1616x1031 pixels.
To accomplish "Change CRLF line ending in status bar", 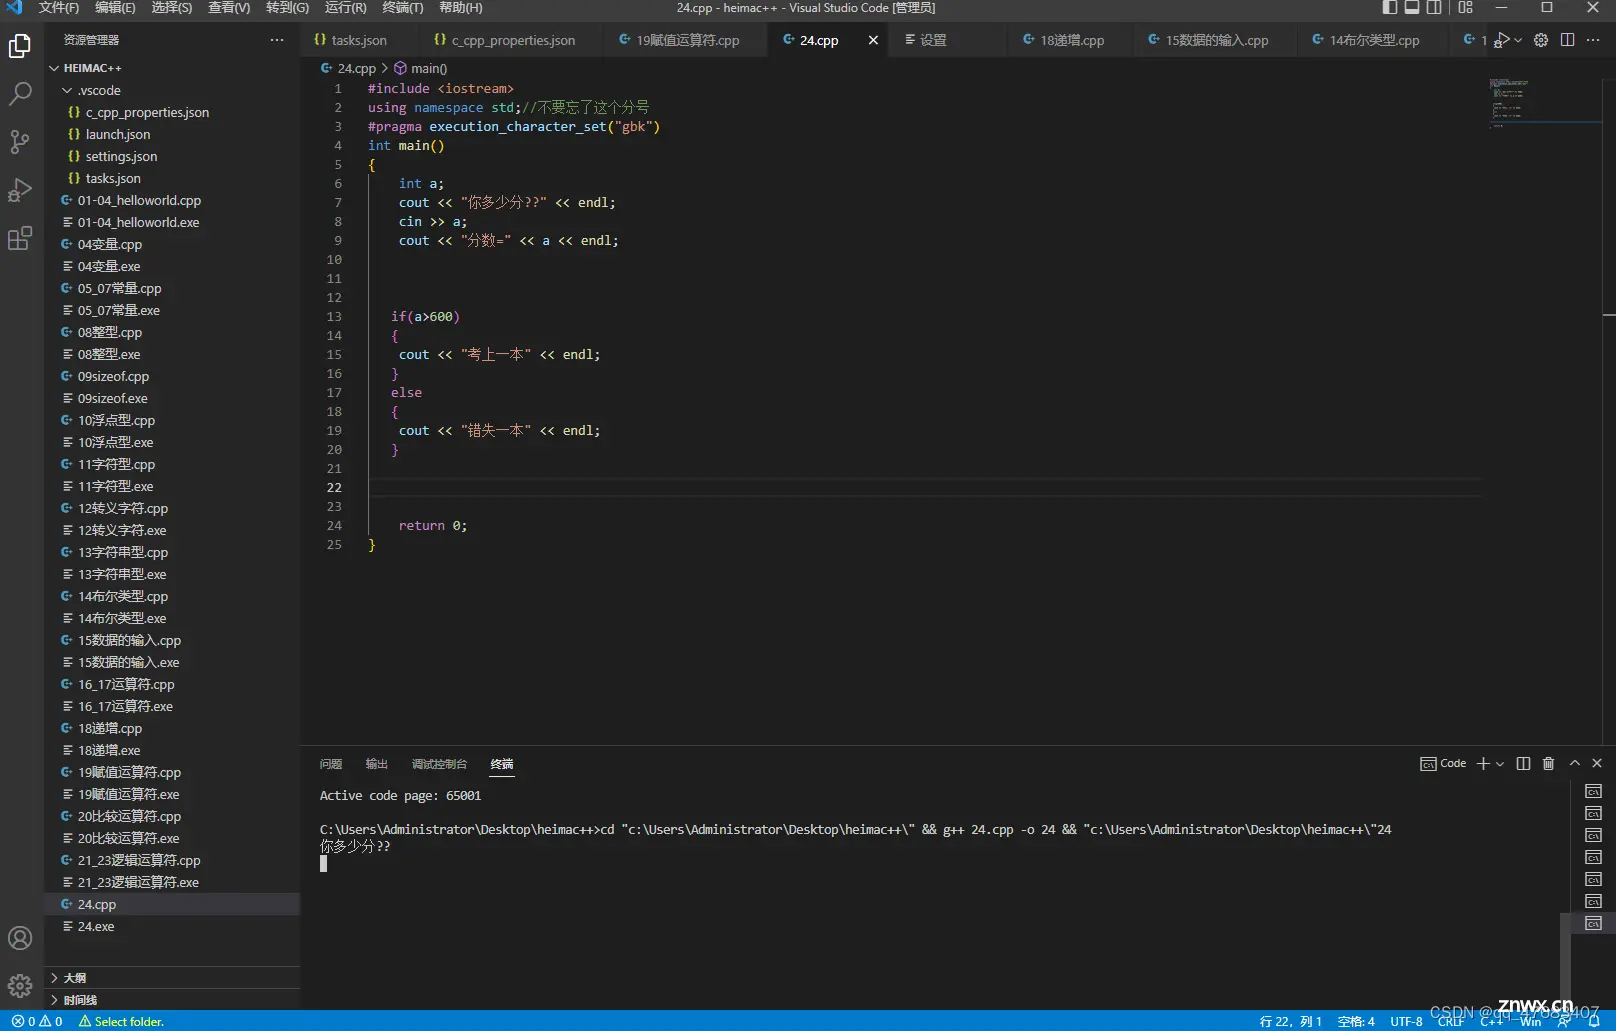I will click(x=1451, y=1021).
